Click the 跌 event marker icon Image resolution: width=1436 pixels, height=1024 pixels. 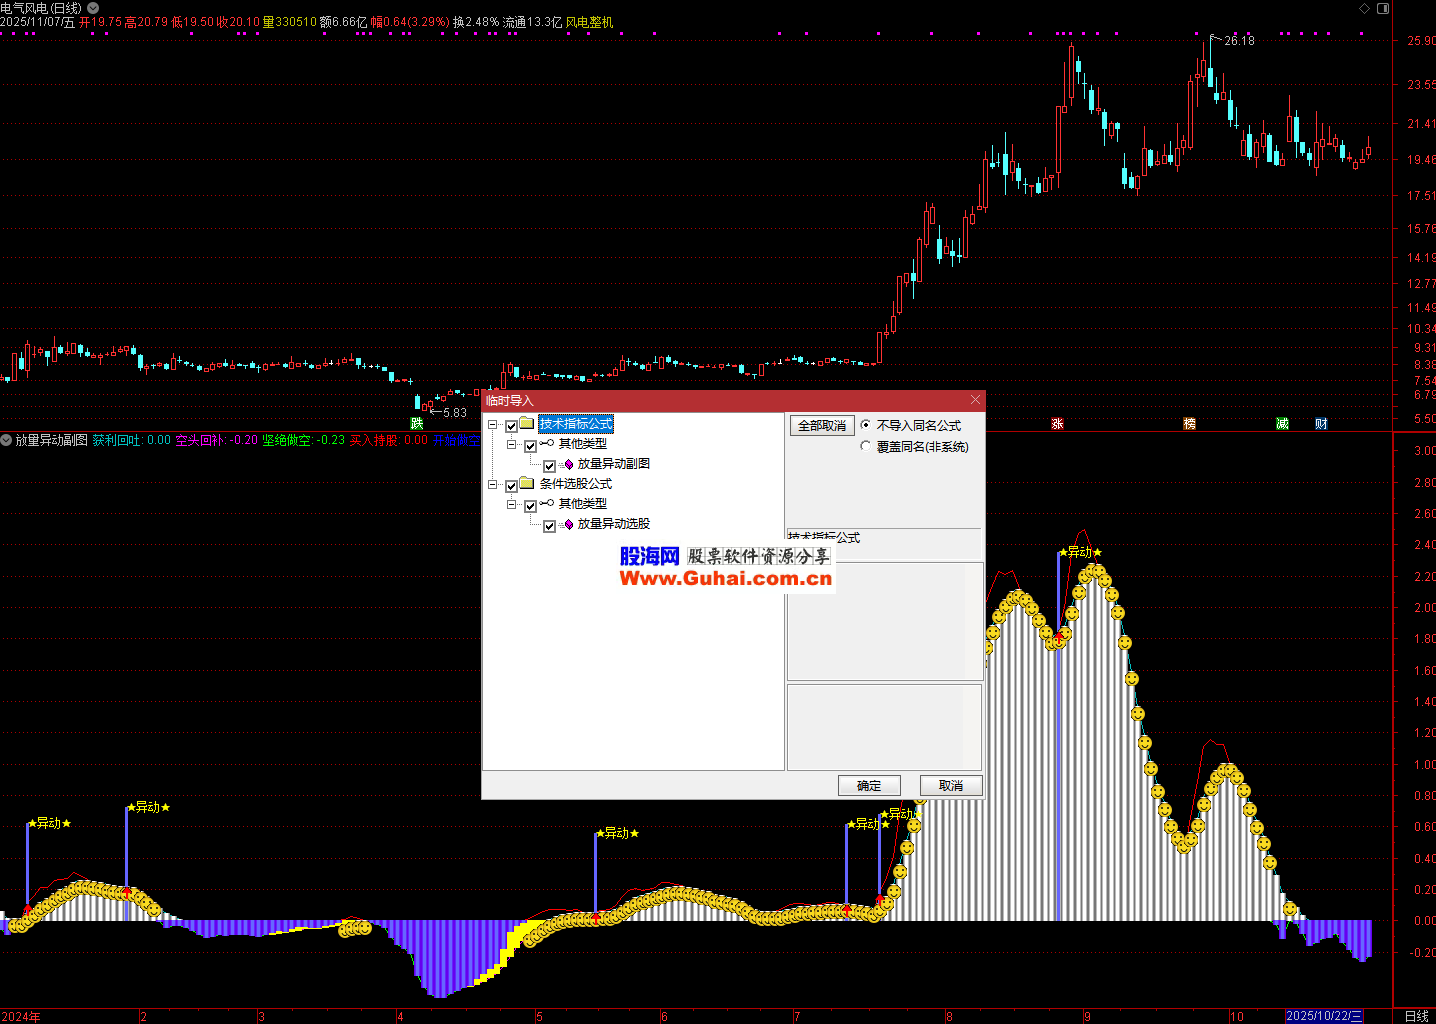(x=417, y=424)
